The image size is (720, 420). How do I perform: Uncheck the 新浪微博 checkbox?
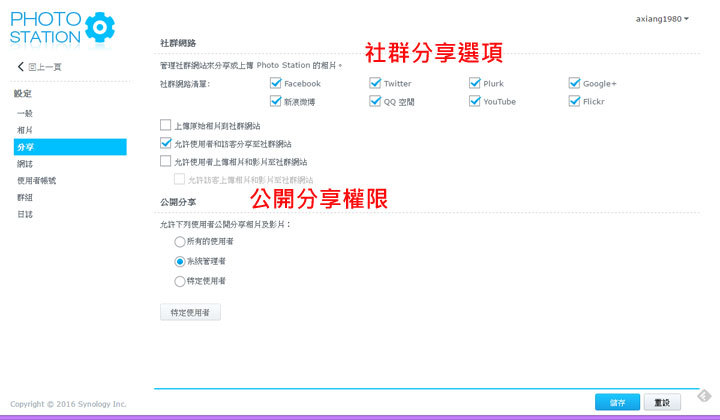(x=276, y=101)
